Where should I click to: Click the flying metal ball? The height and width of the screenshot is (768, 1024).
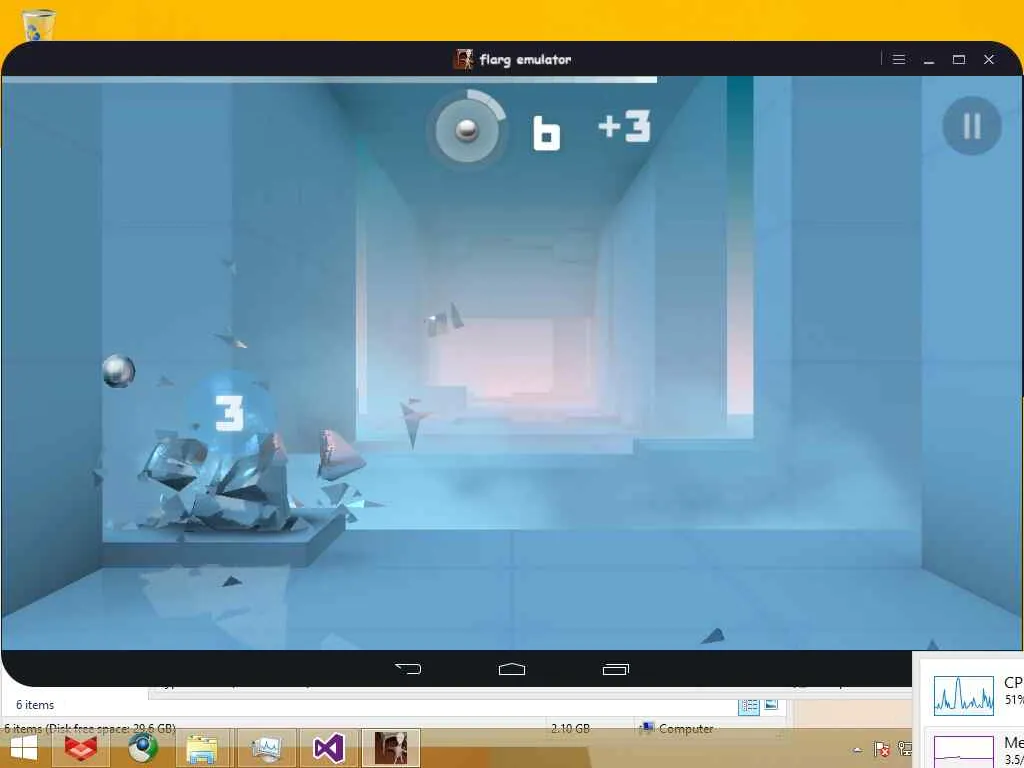(118, 371)
